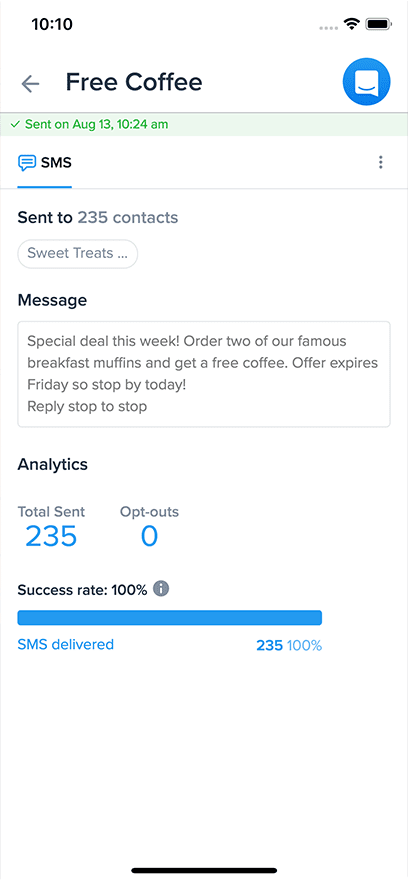This screenshot has height=884, width=408.
Task: Open the blue chat smile icon
Action: click(x=367, y=82)
